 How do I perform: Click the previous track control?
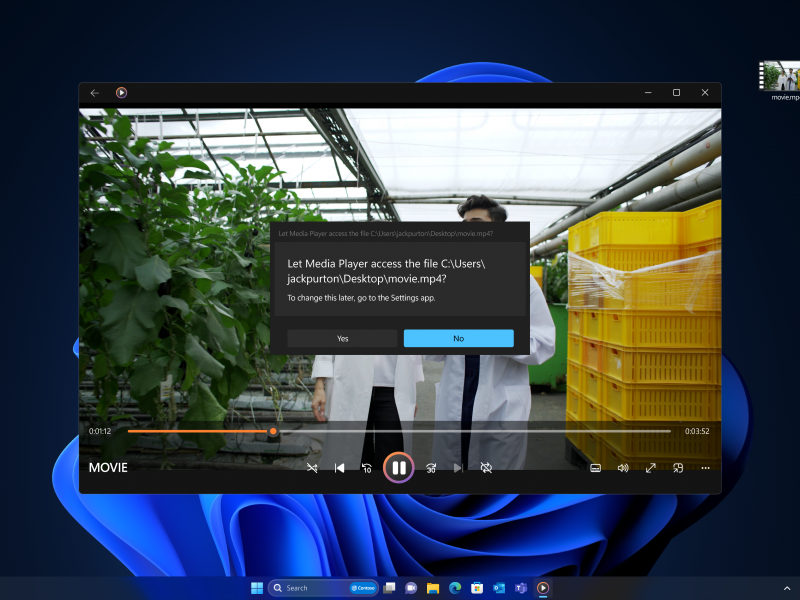339,467
